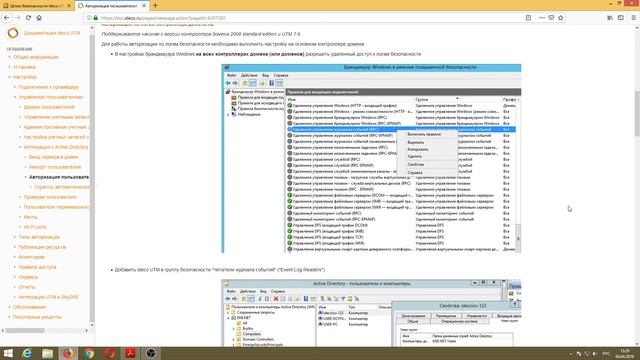This screenshot has width=640, height=360.
Task: Expand the Установка tree arrow
Action: [9, 67]
